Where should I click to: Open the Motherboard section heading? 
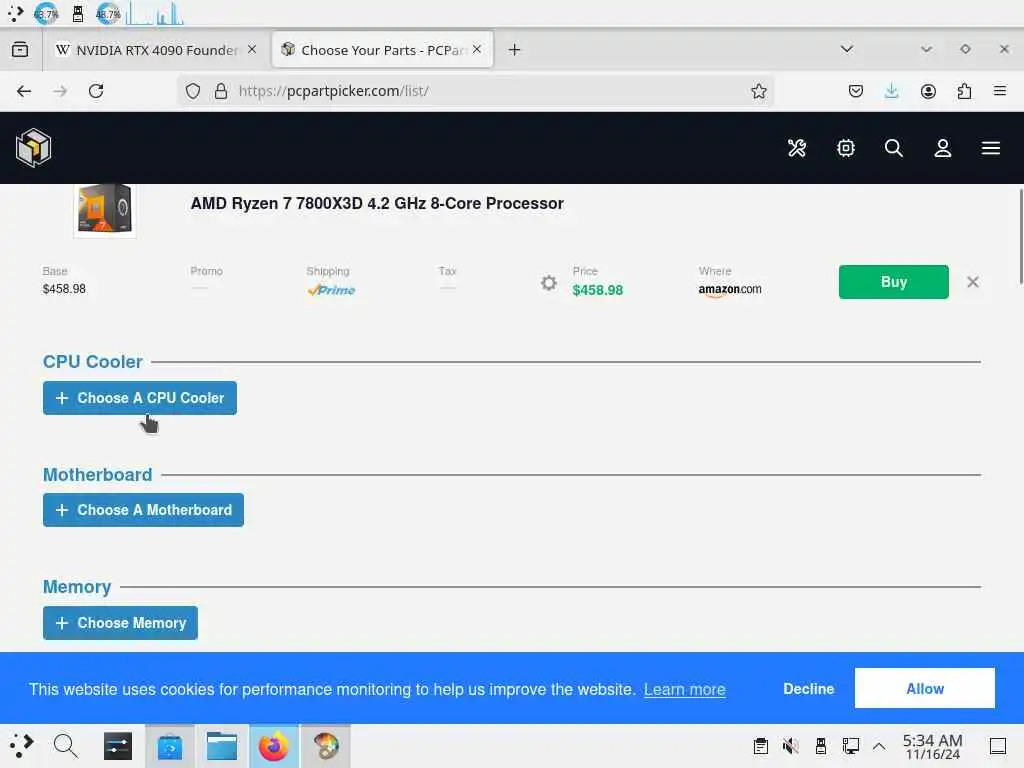[97, 475]
